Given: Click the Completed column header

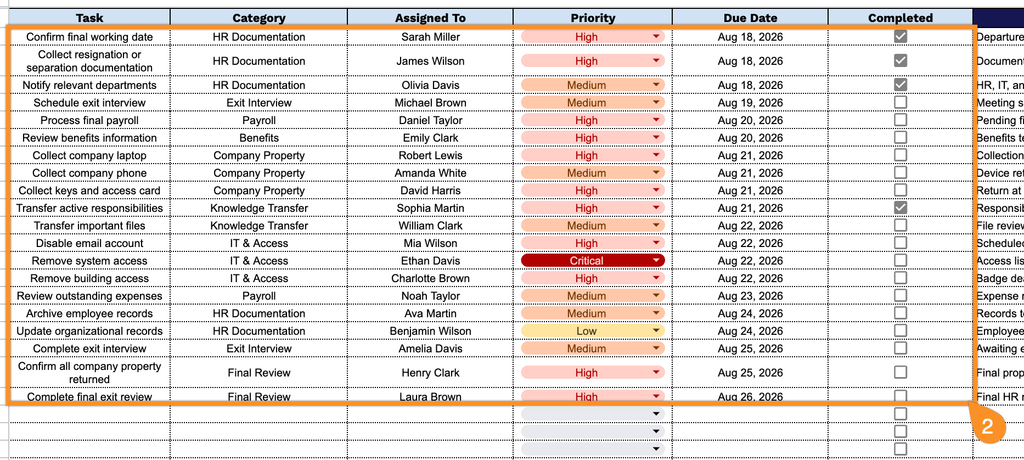Looking at the screenshot, I should [901, 18].
